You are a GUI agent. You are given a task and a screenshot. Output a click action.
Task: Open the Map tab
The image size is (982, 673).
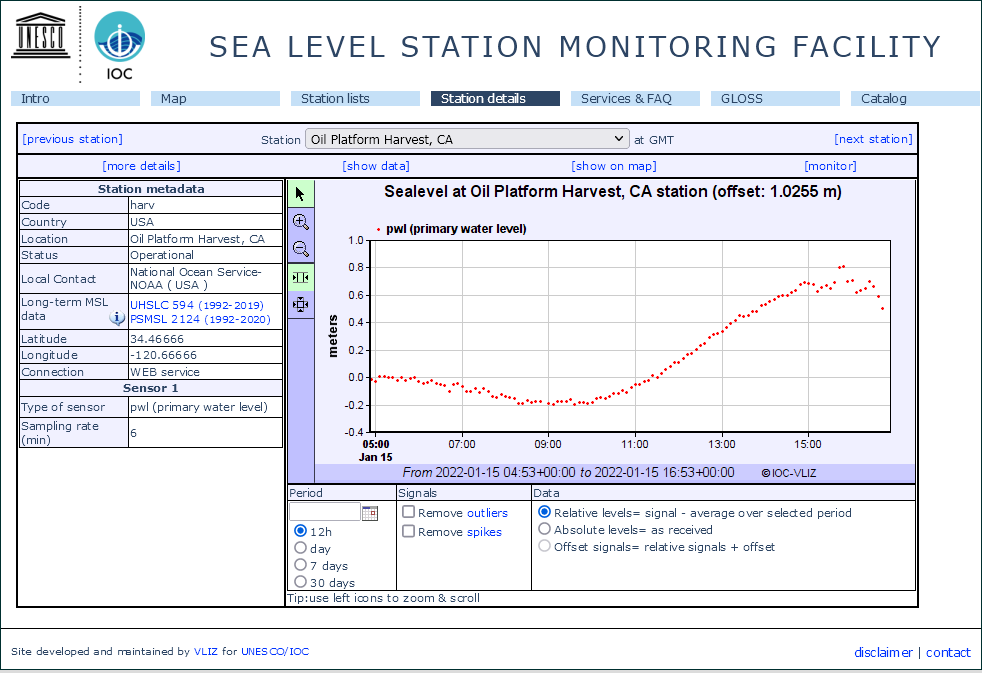coord(215,98)
